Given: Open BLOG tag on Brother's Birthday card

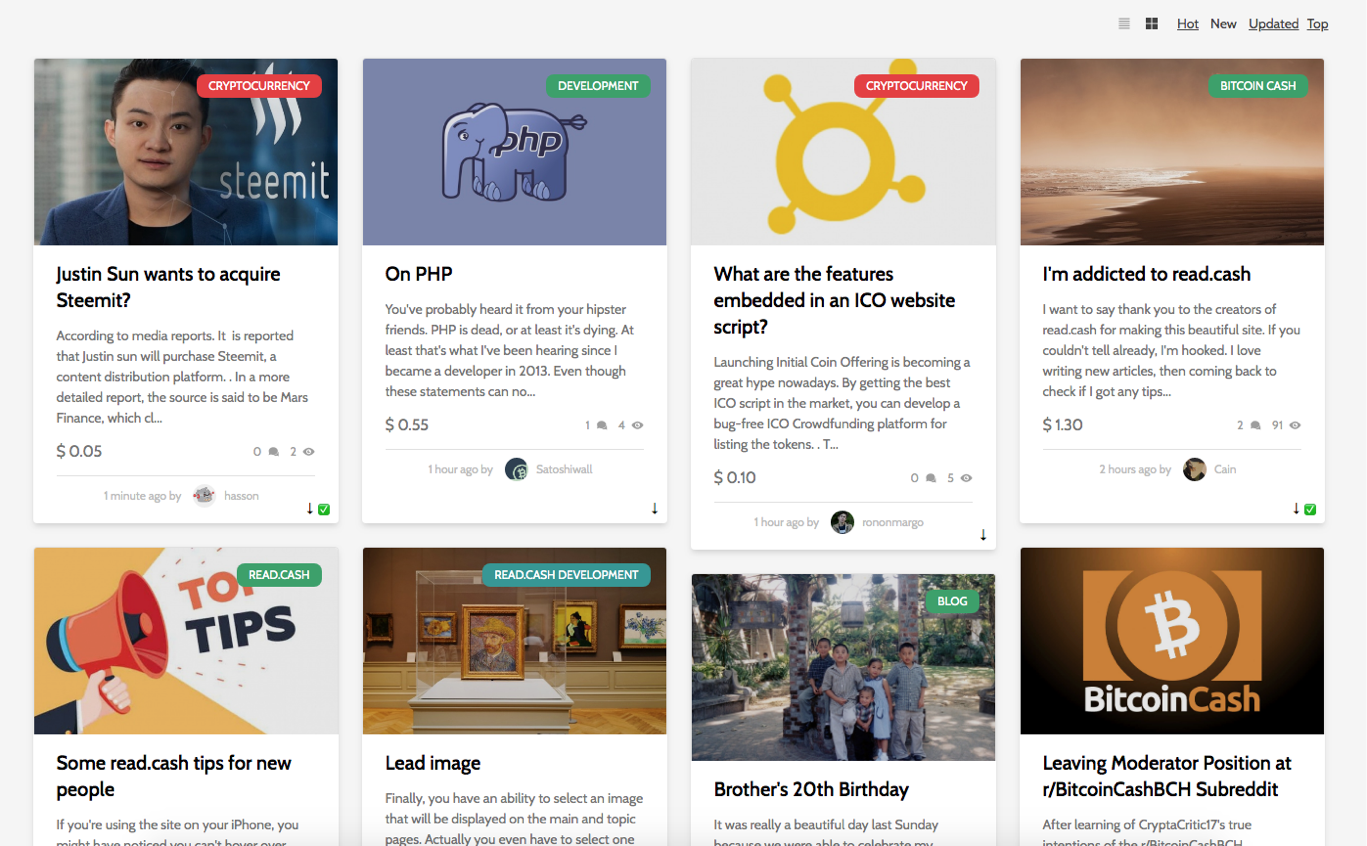Looking at the screenshot, I should pyautogui.click(x=952, y=601).
